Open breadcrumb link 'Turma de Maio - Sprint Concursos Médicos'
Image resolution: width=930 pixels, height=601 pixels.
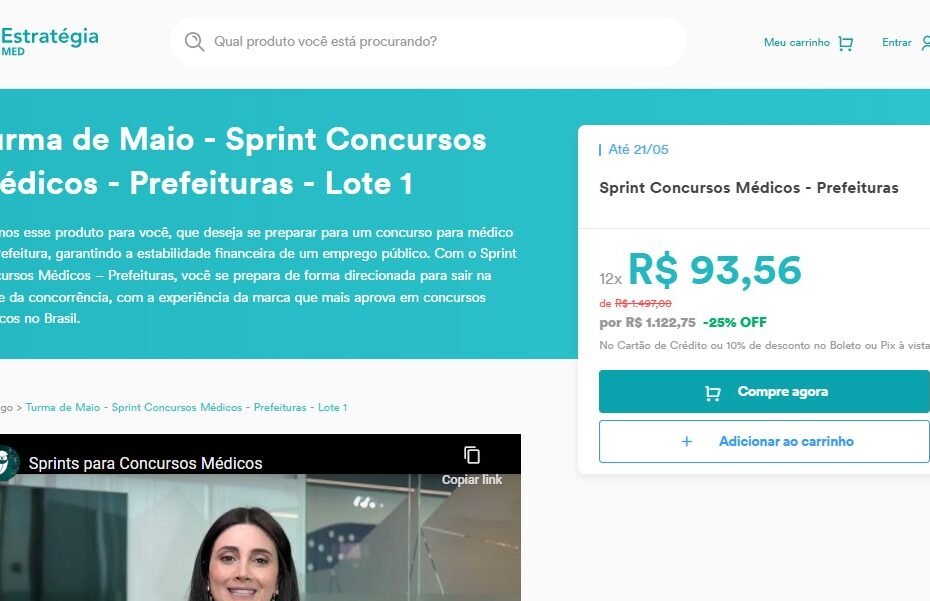[186, 408]
